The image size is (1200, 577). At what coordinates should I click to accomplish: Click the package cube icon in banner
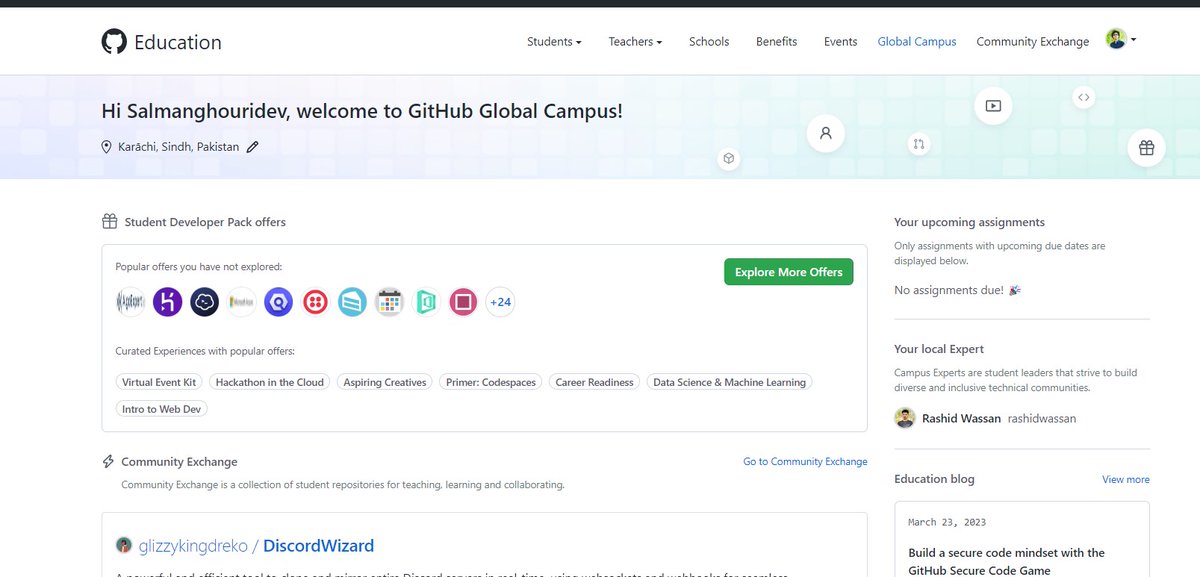[x=729, y=158]
